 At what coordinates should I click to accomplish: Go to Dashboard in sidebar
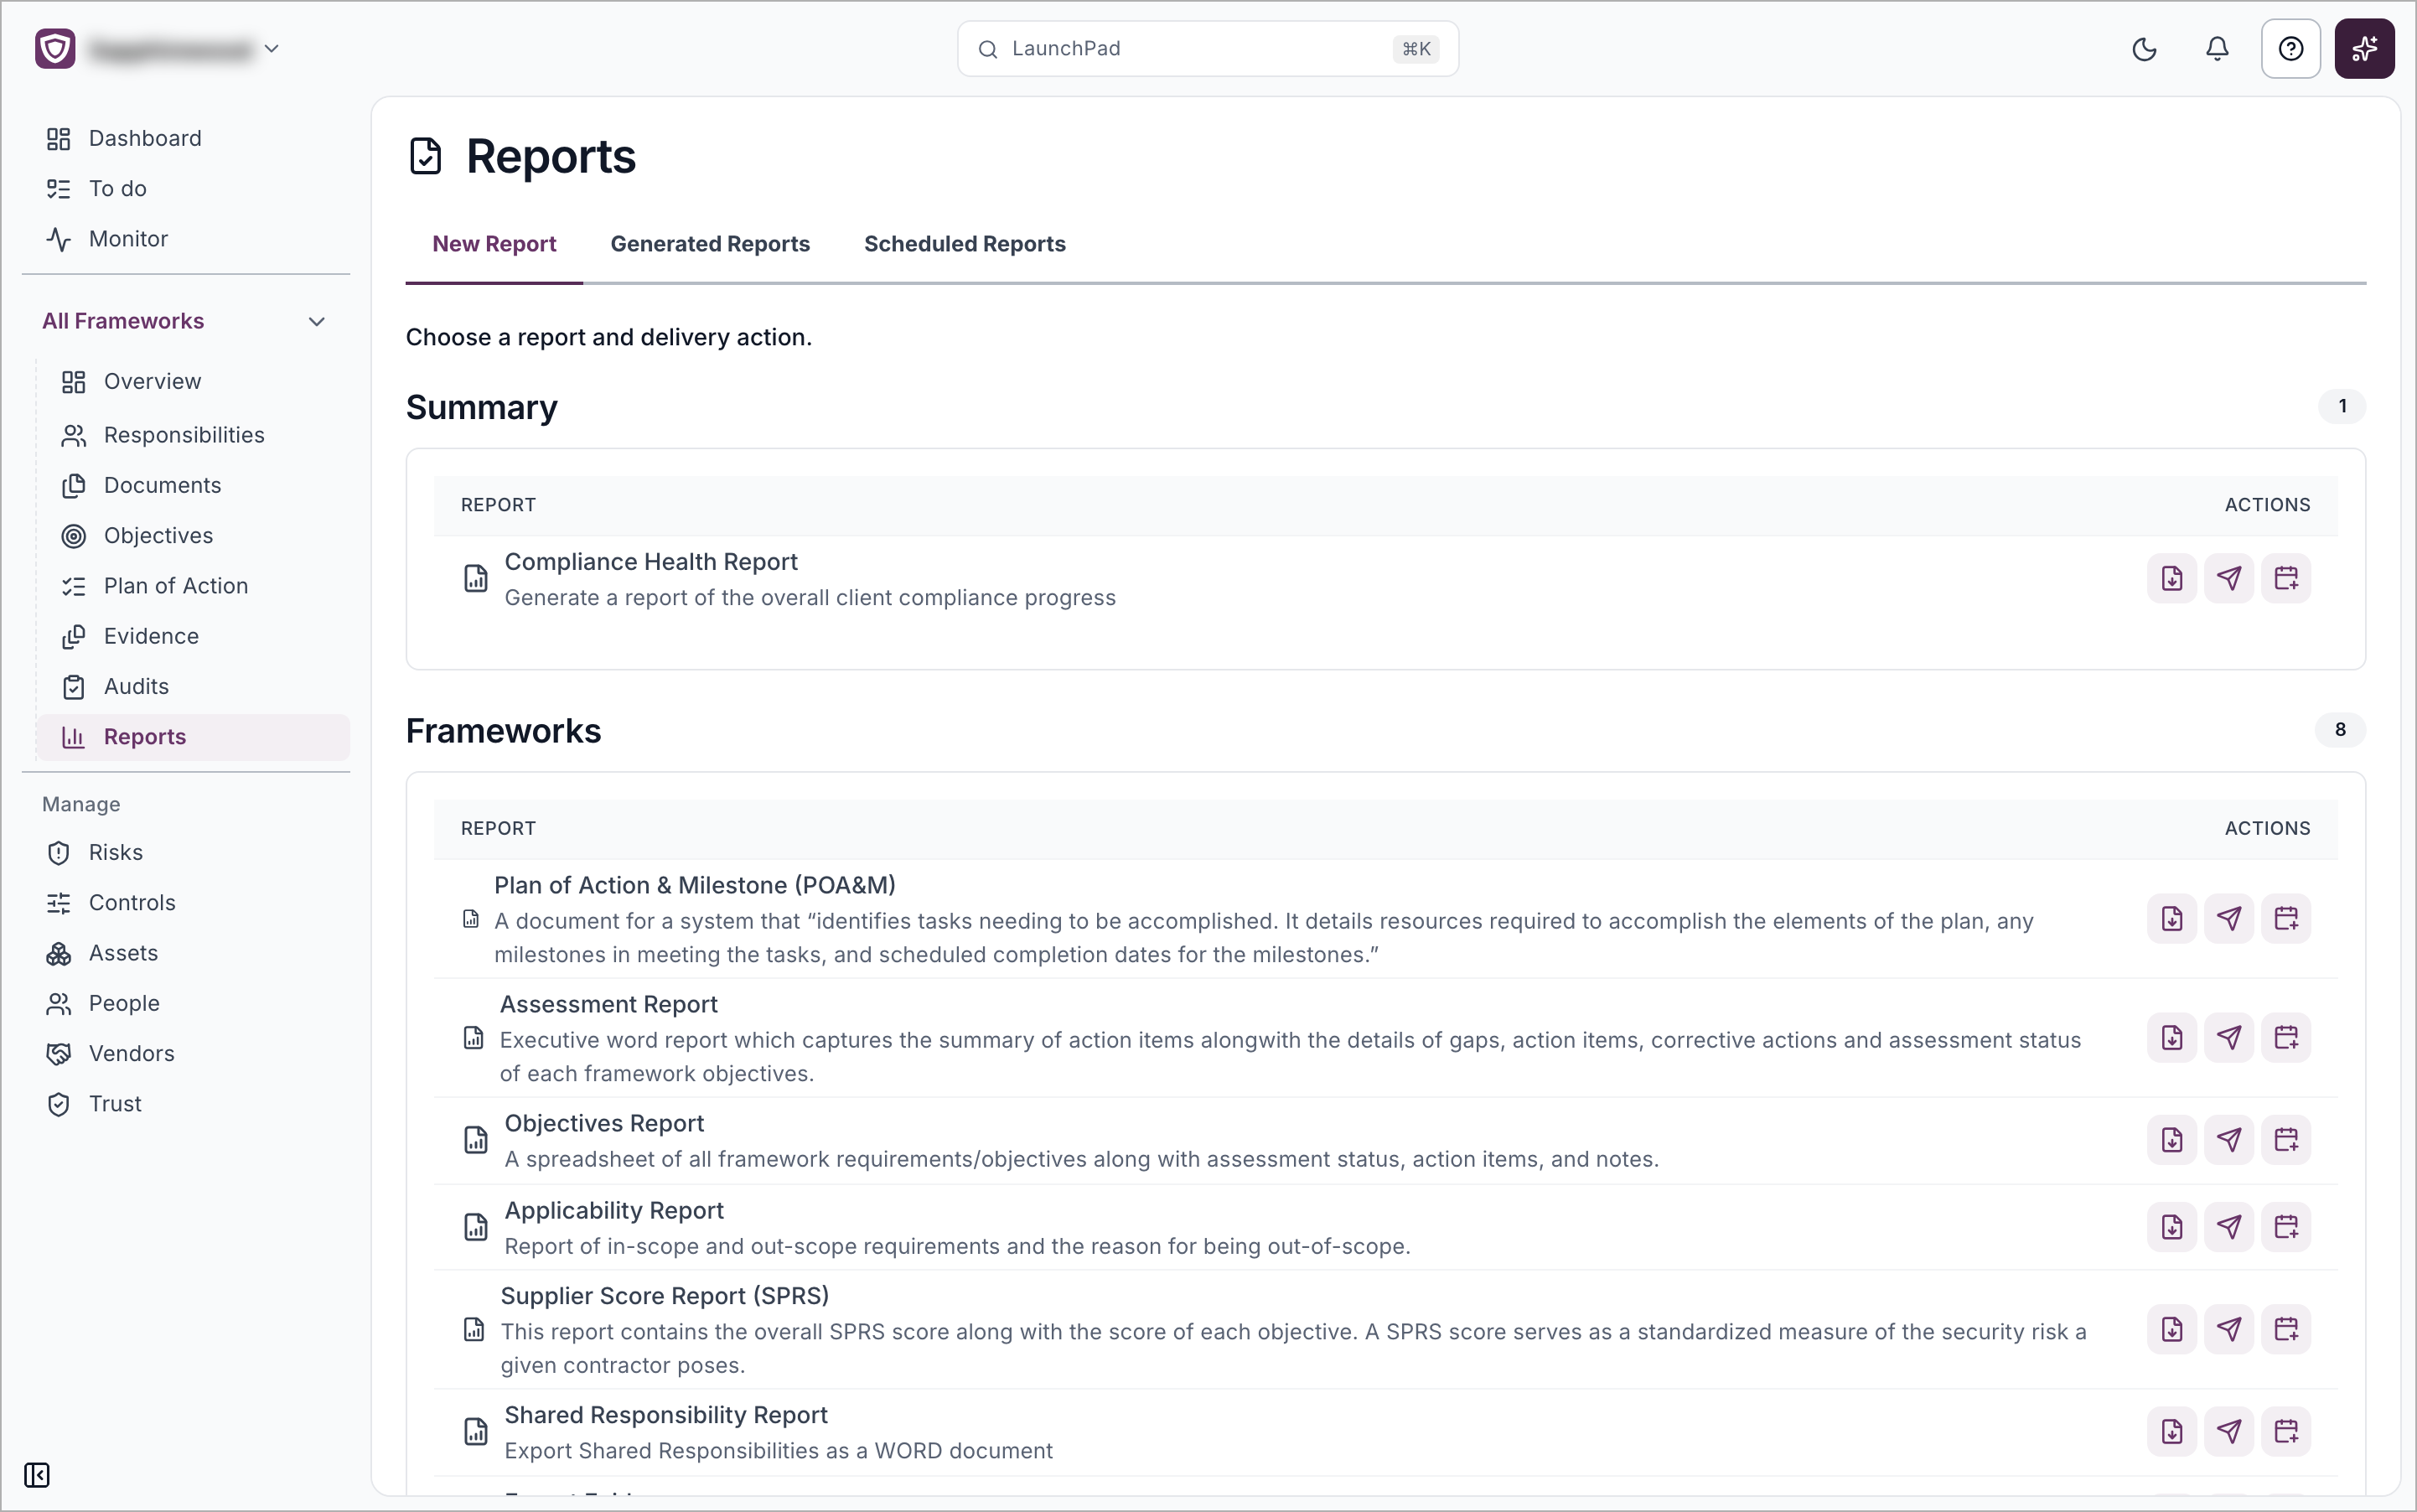(x=186, y=138)
